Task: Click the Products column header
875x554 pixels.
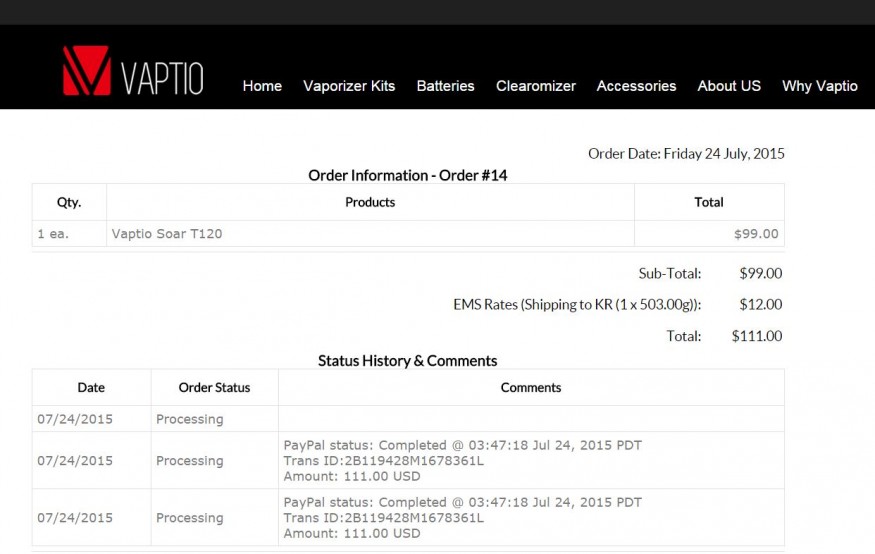Action: click(x=370, y=202)
